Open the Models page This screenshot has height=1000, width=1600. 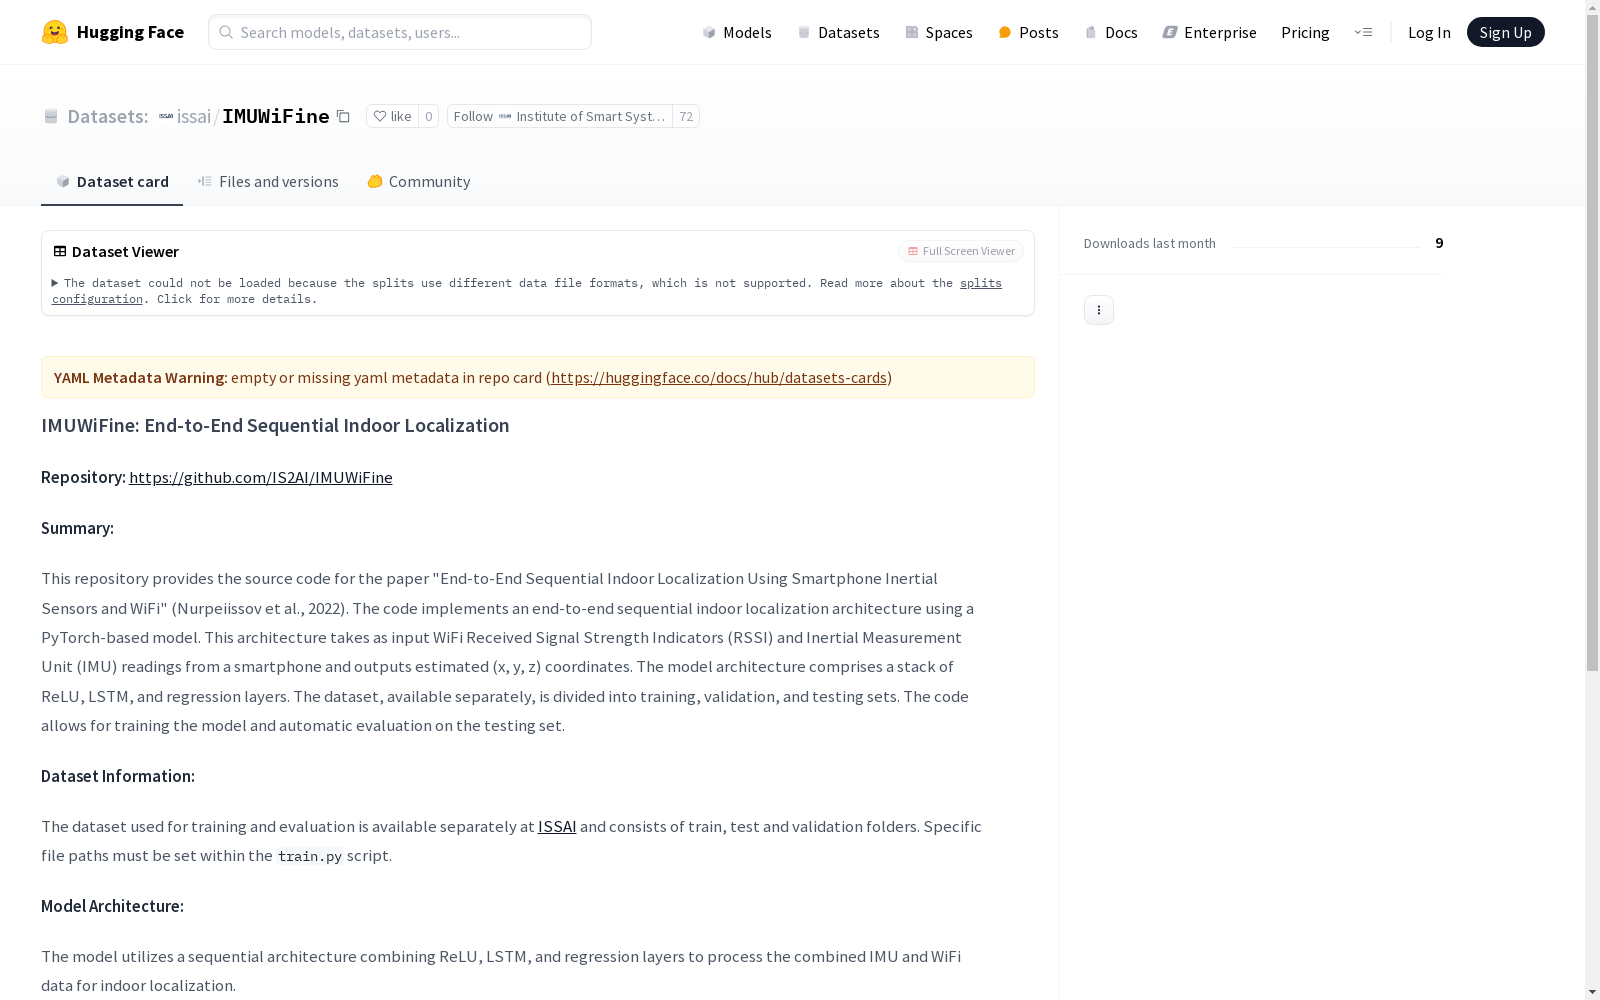click(737, 32)
